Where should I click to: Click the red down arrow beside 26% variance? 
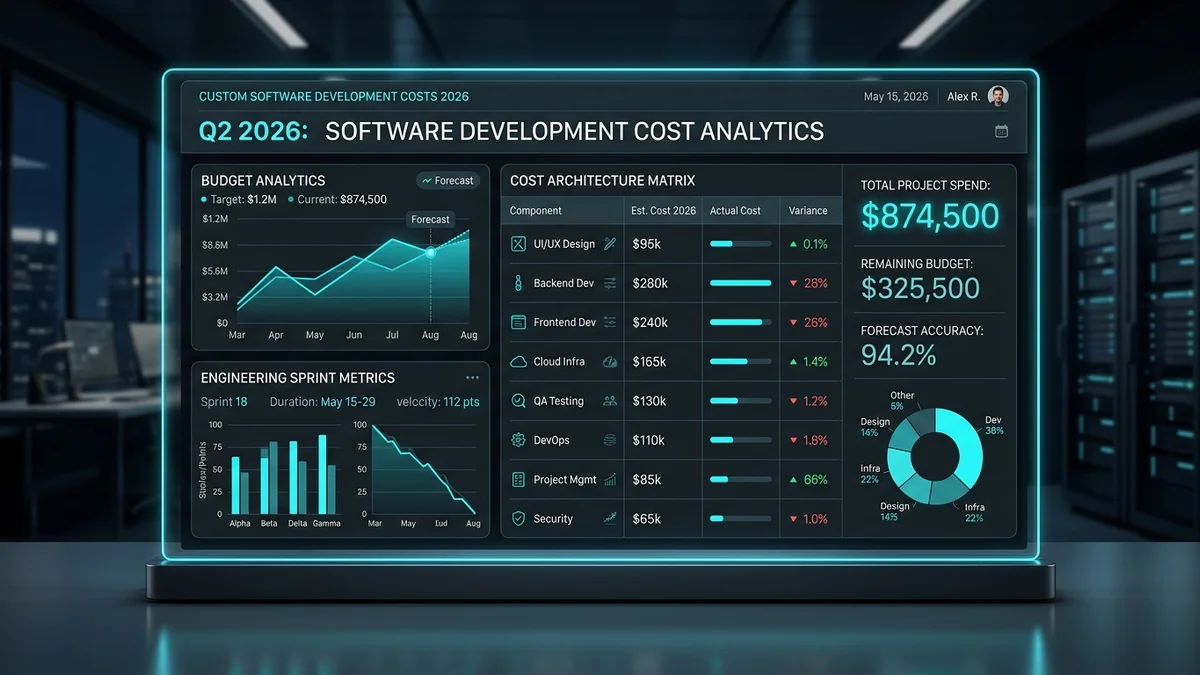coord(793,323)
